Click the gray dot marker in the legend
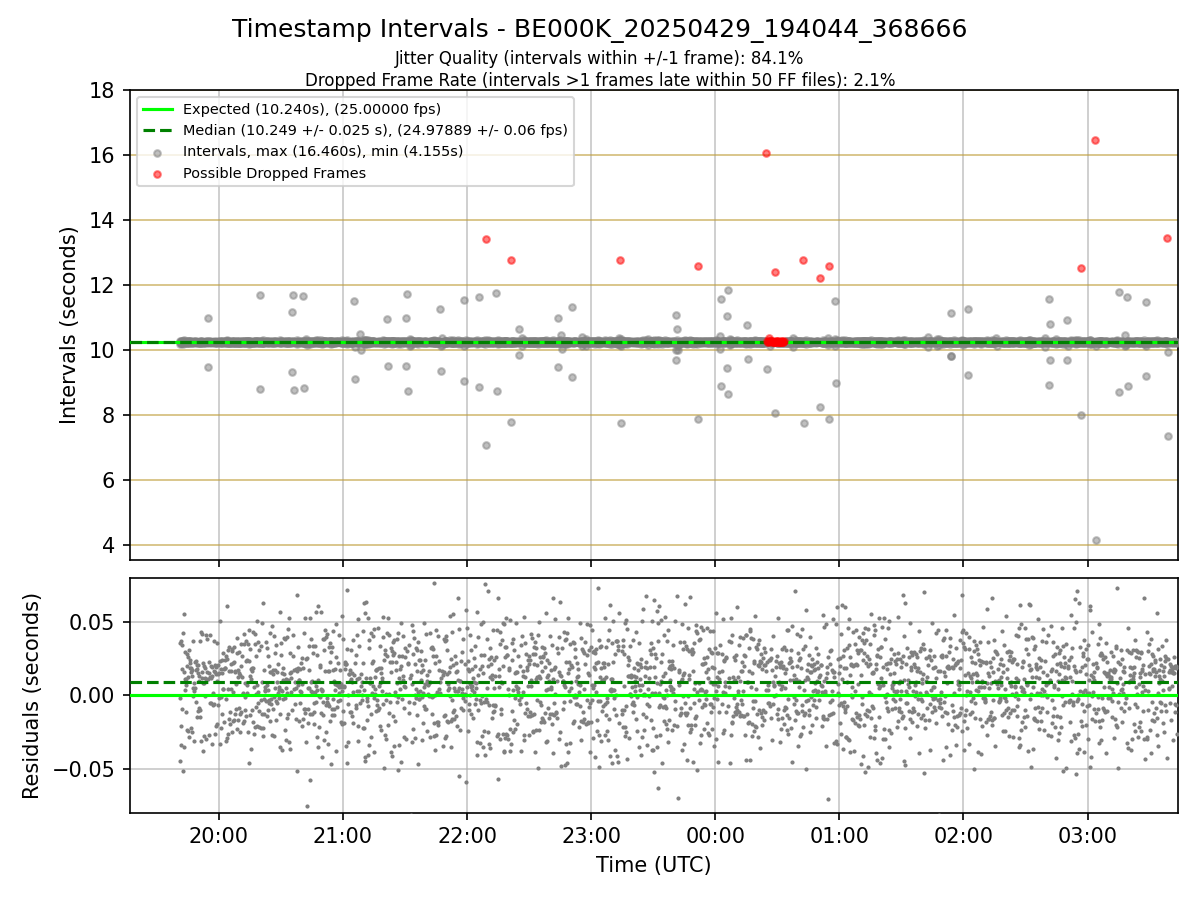The width and height of the screenshot is (1200, 900). pos(159,152)
